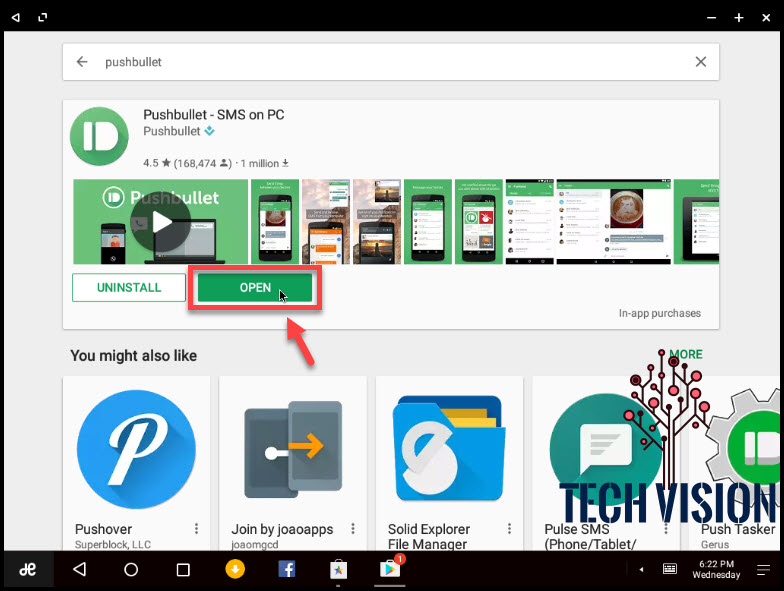
Task: Open options menu for Pushover
Action: point(196,528)
